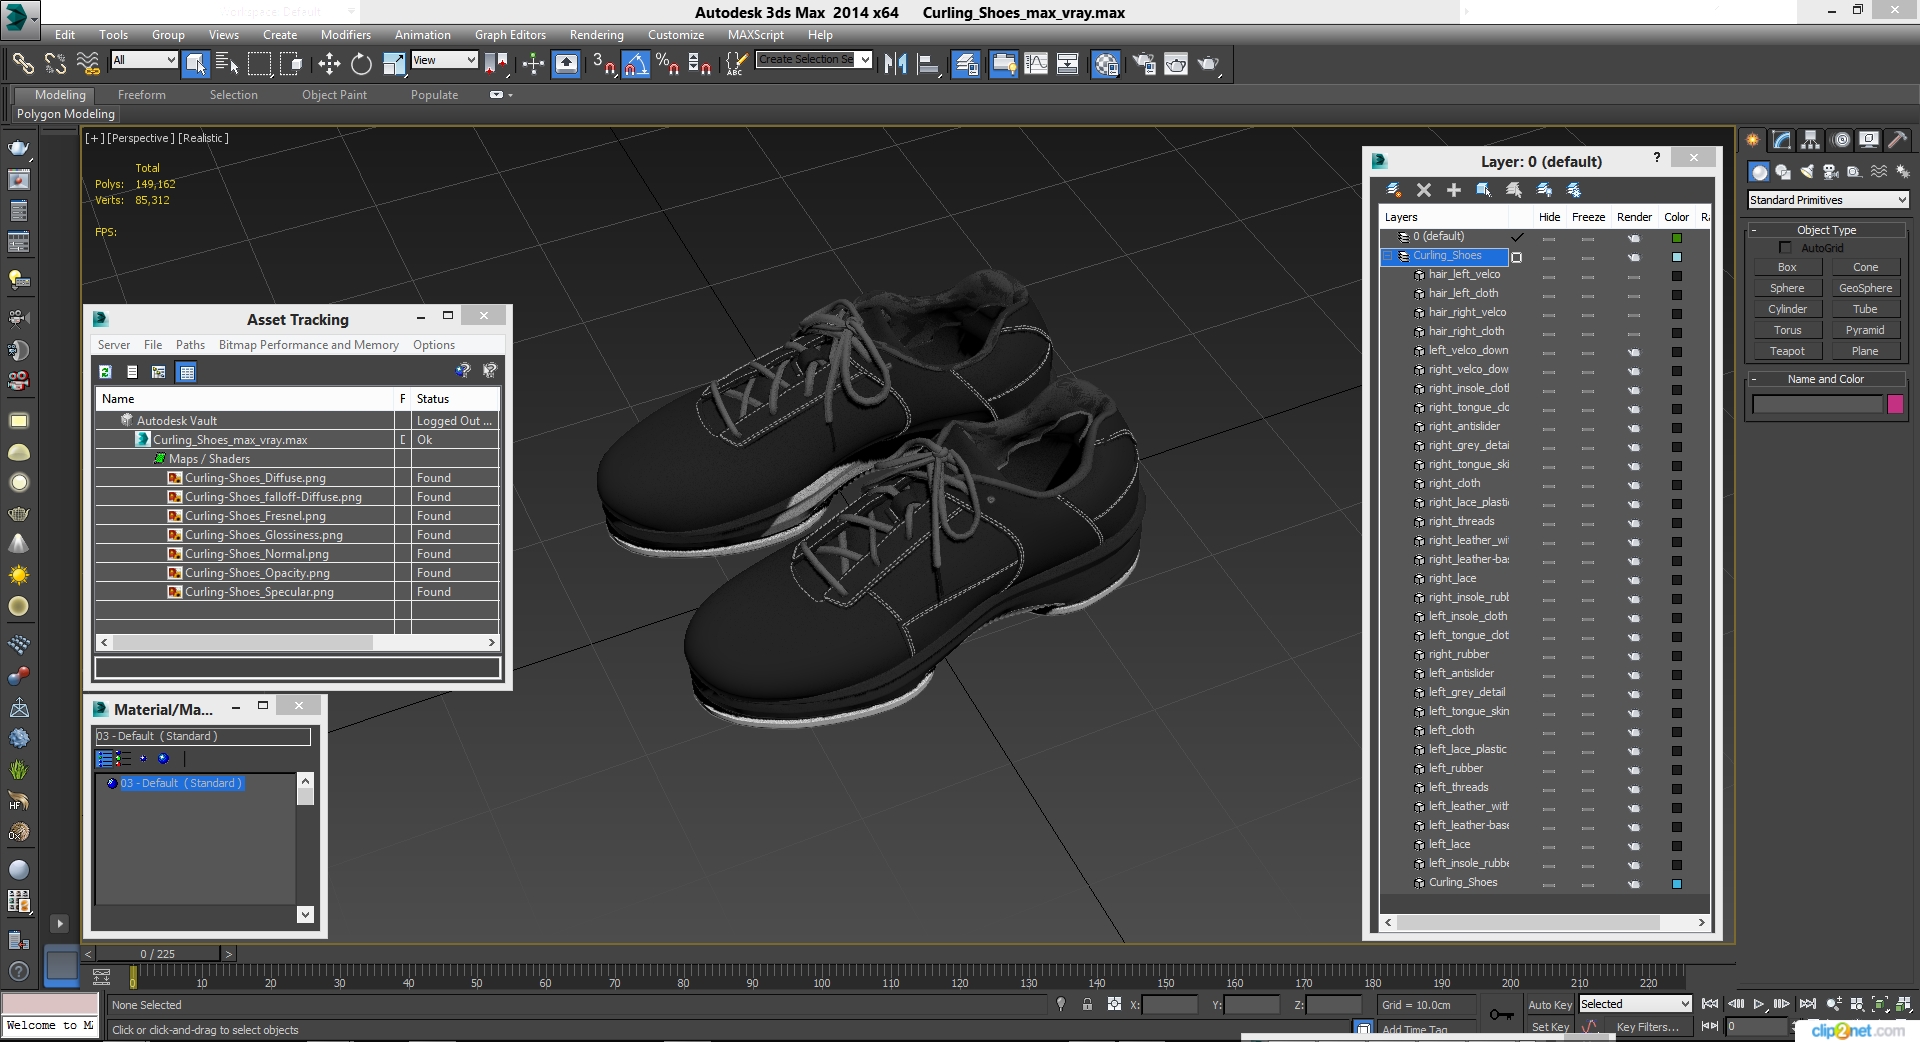Change green color swatch of default layer

pos(1677,239)
